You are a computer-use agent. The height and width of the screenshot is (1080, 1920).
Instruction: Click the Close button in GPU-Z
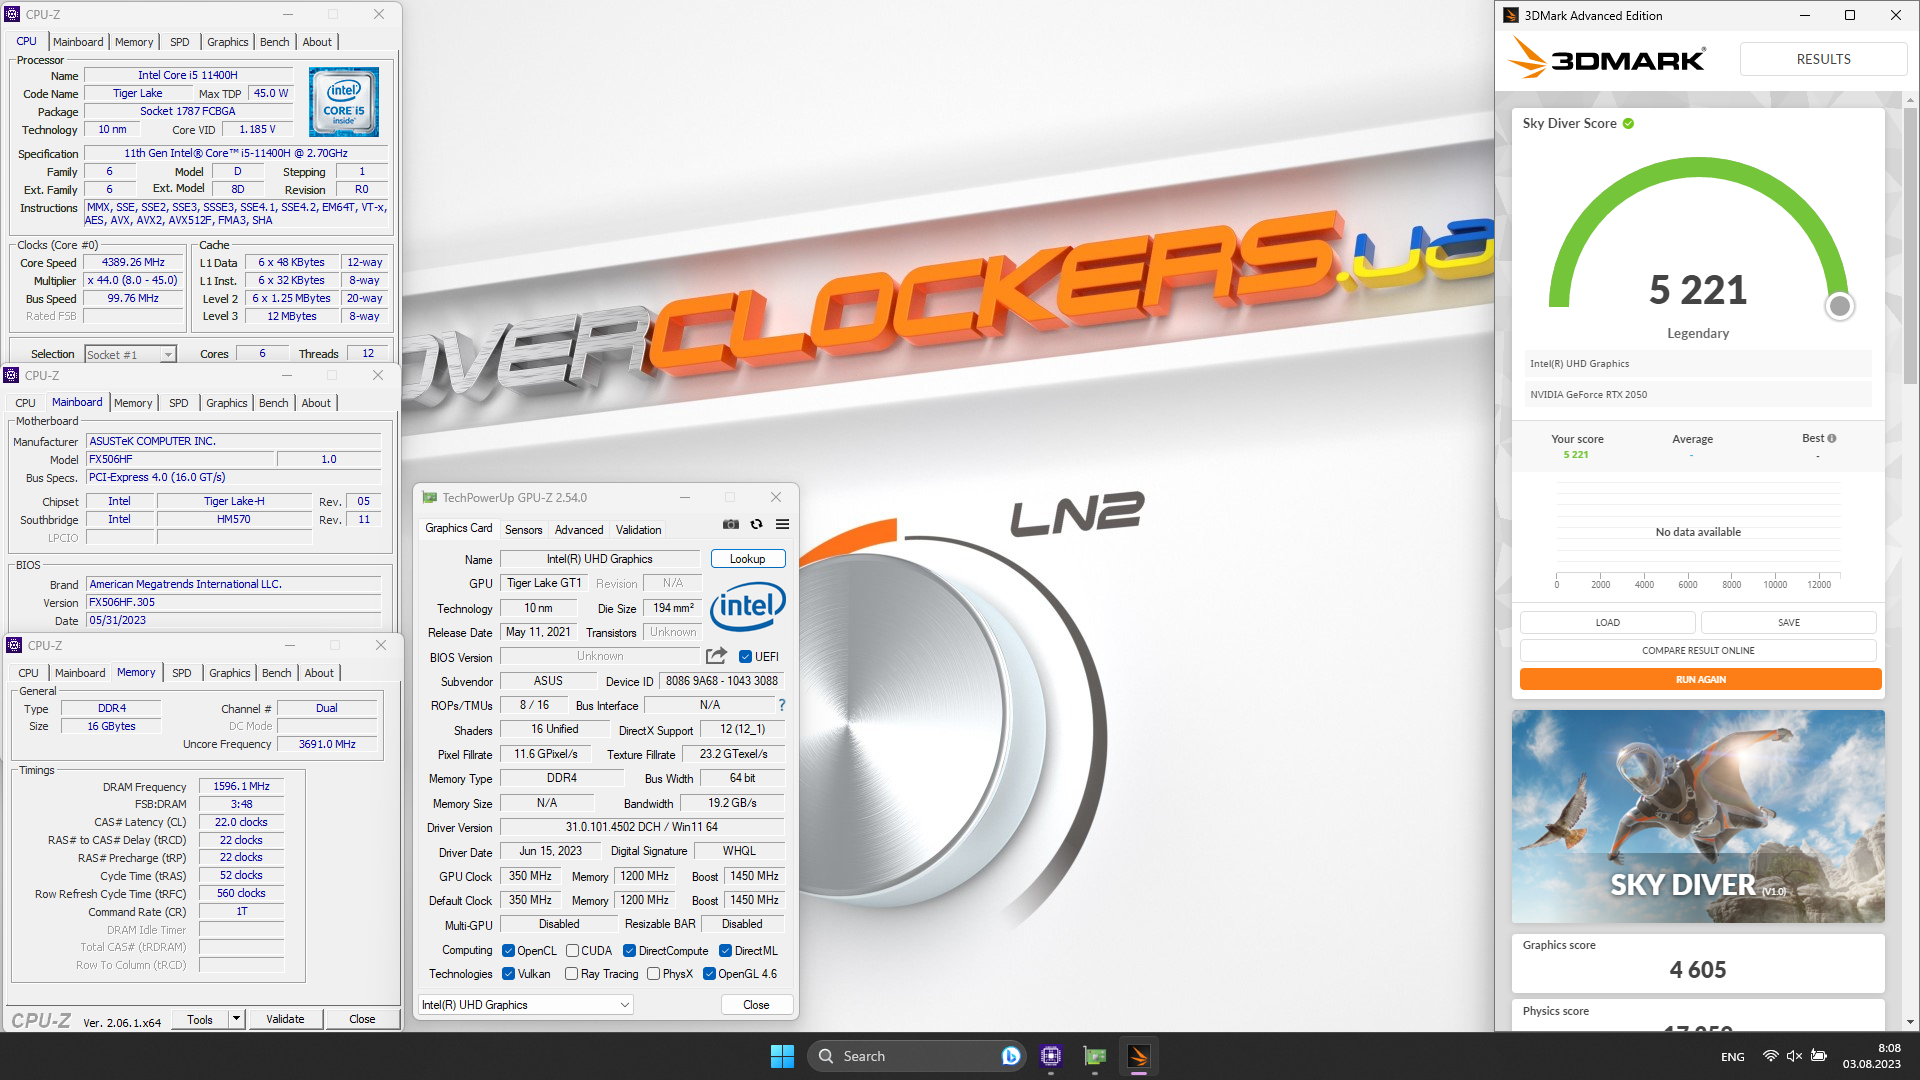(x=756, y=1005)
